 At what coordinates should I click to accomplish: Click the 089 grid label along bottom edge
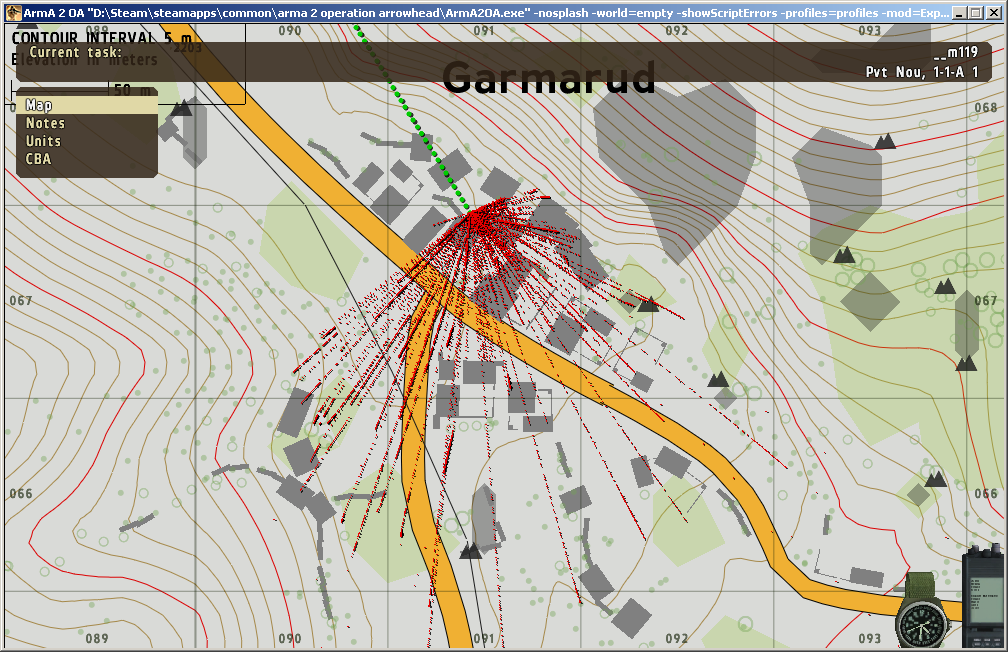pos(96,638)
